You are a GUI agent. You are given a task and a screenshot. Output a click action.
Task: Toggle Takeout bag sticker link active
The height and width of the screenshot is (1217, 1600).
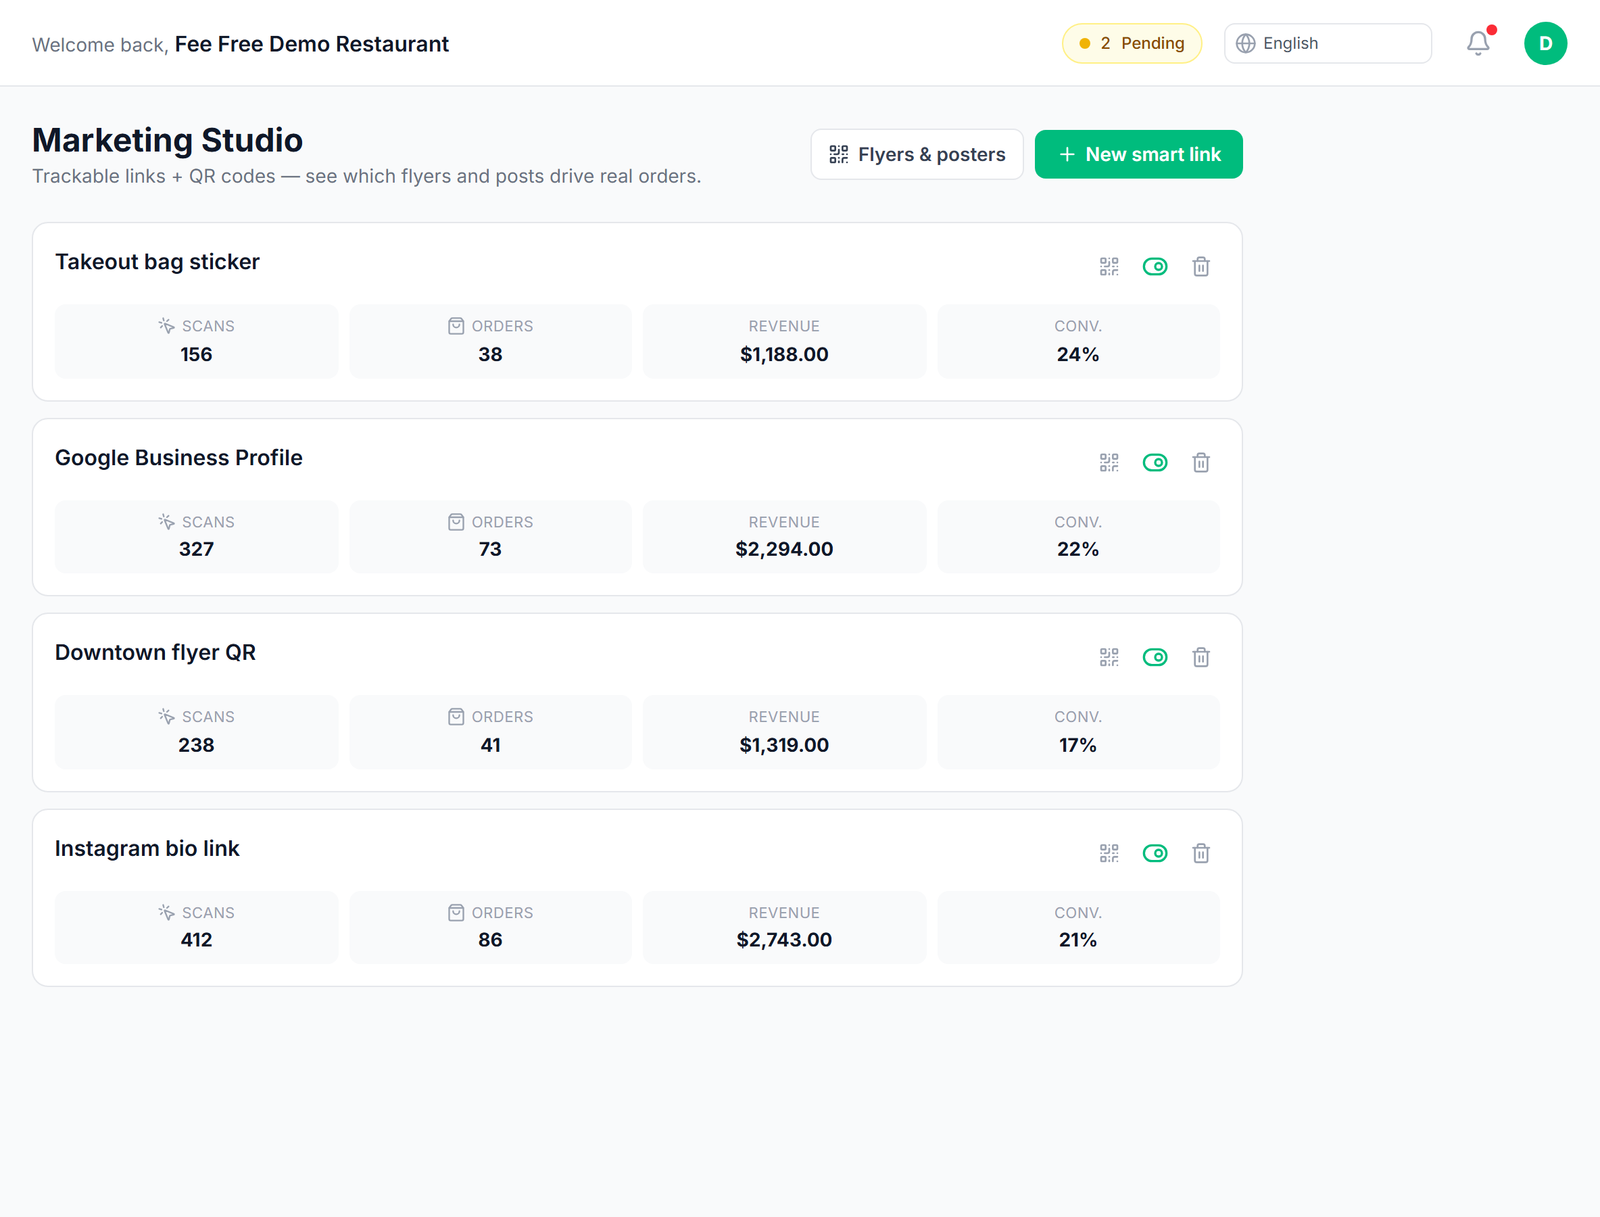[x=1155, y=266]
